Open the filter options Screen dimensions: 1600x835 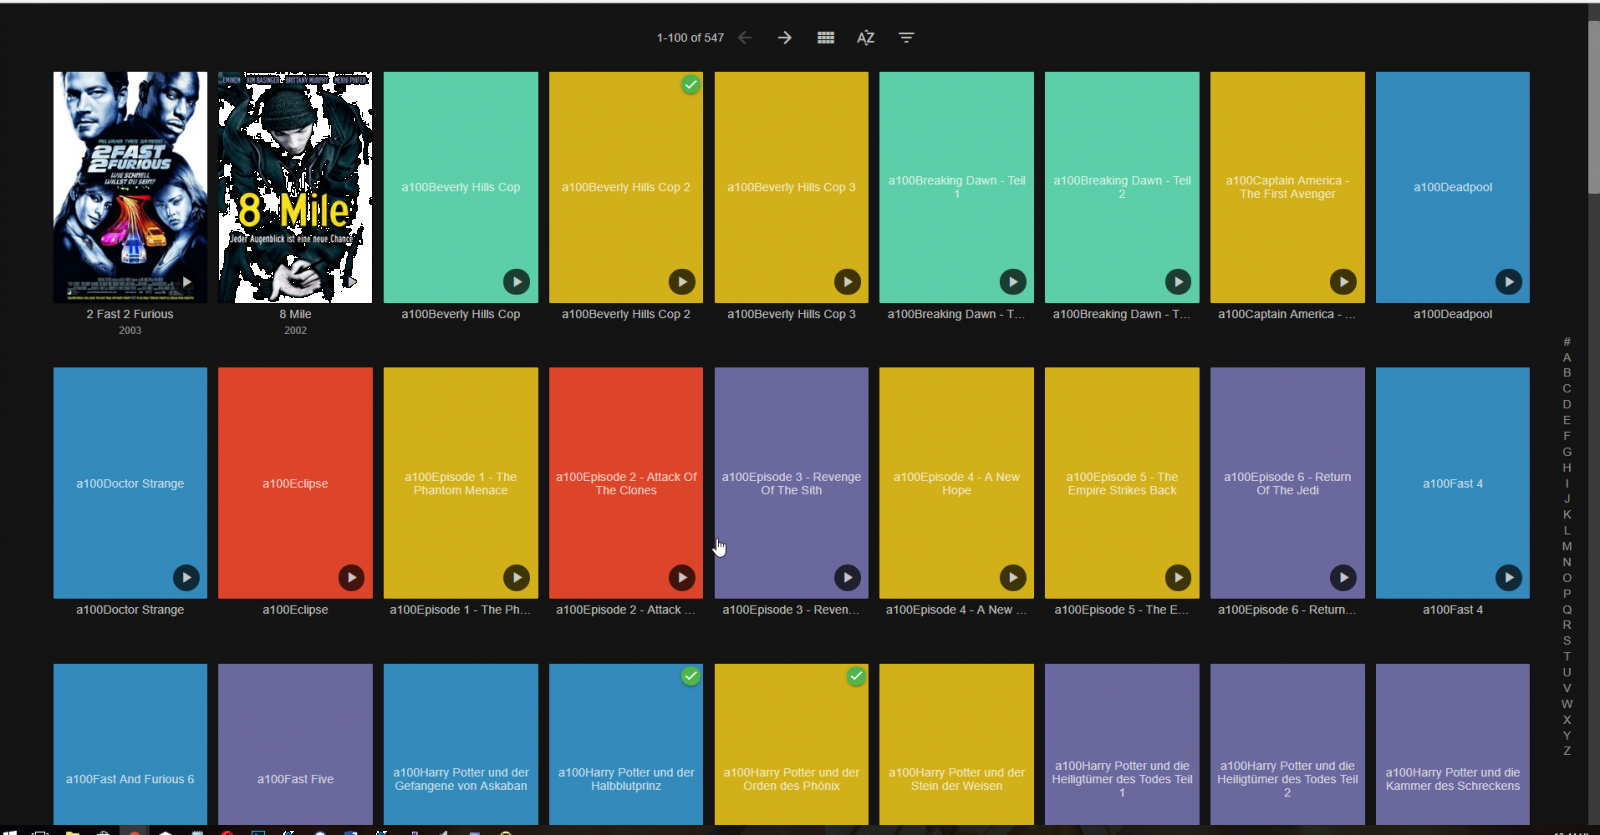pyautogui.click(x=906, y=38)
